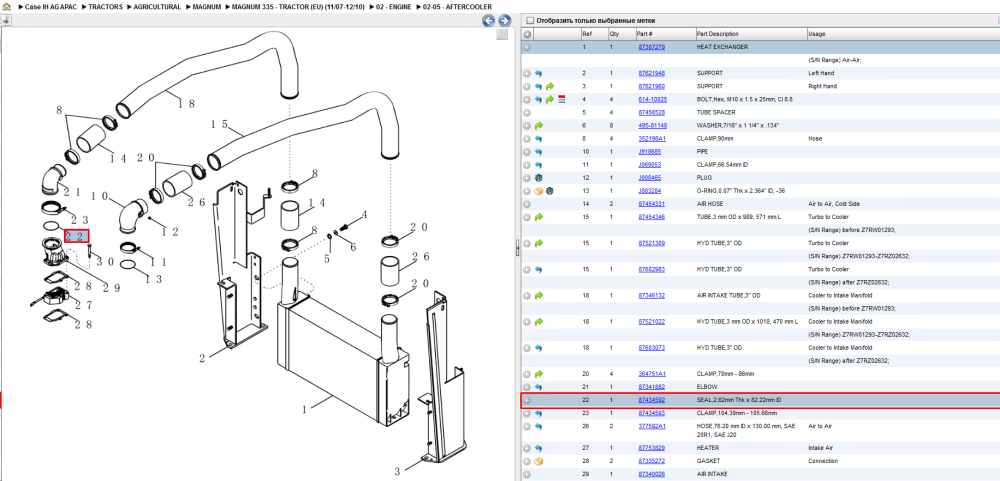Click the red list icon in BOLT row 4
The height and width of the screenshot is (481, 1000).
coord(562,100)
